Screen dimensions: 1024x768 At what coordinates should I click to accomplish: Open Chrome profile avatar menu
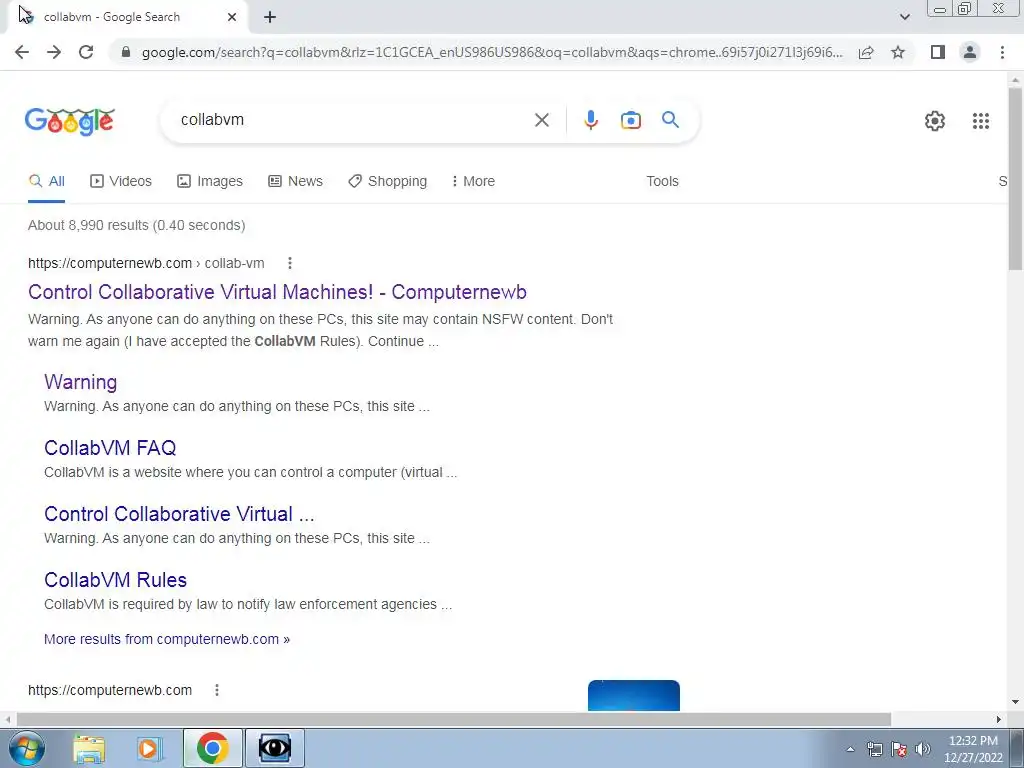[x=970, y=52]
